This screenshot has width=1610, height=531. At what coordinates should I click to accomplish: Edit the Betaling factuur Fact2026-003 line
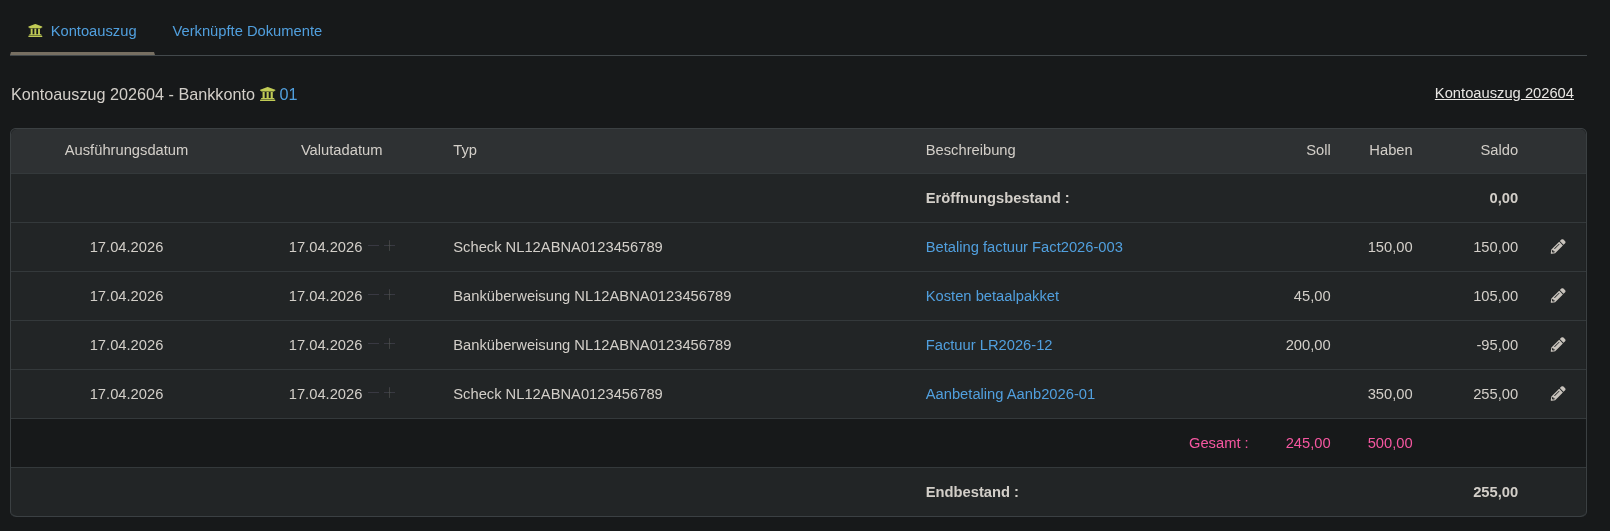tap(1558, 247)
